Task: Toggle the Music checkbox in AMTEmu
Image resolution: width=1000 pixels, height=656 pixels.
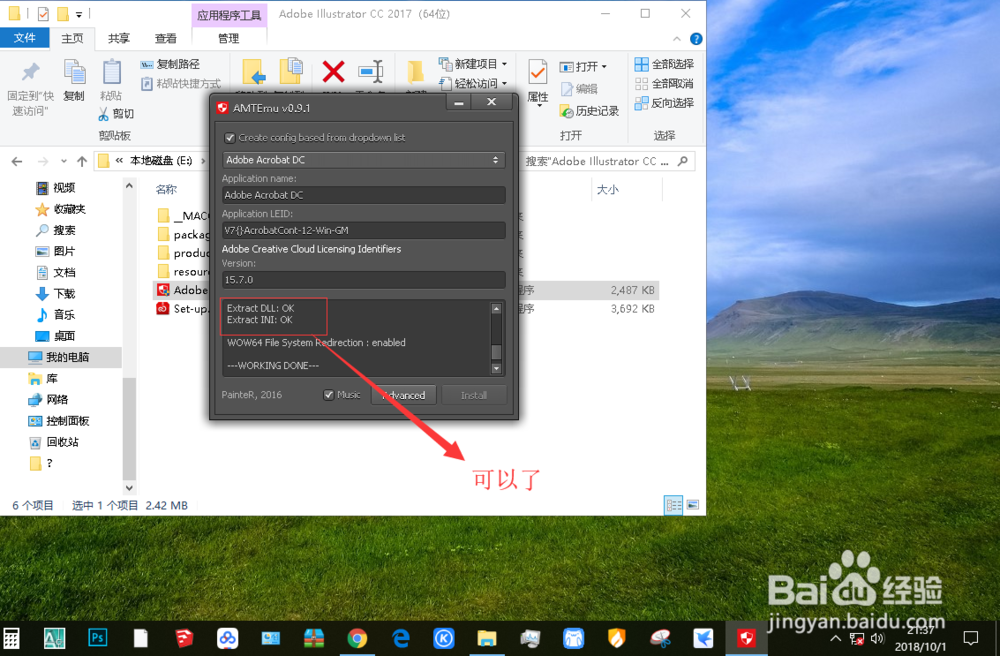Action: (x=328, y=395)
